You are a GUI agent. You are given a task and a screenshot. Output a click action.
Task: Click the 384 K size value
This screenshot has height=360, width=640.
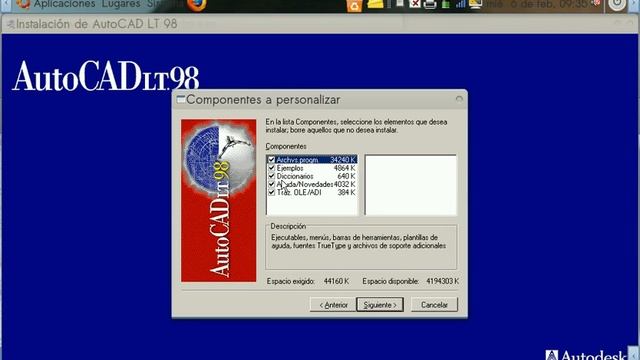point(347,192)
